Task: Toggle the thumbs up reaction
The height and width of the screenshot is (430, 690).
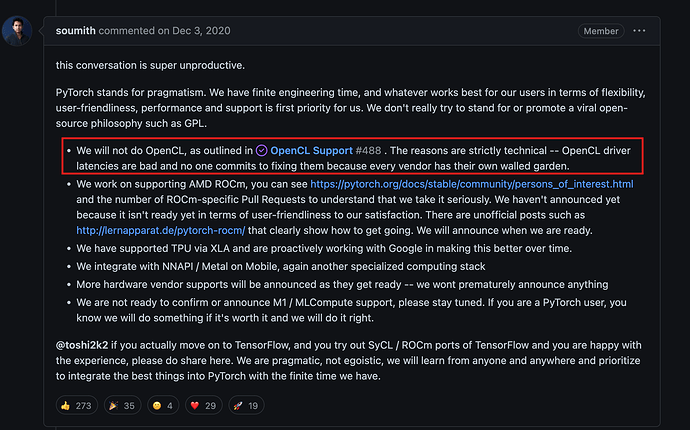Action: pyautogui.click(x=78, y=405)
